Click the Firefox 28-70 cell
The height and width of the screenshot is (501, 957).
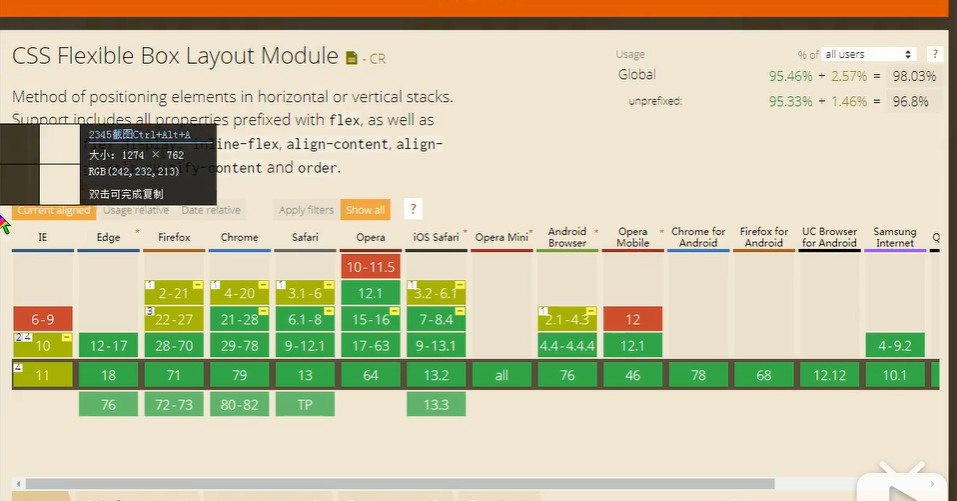174,345
